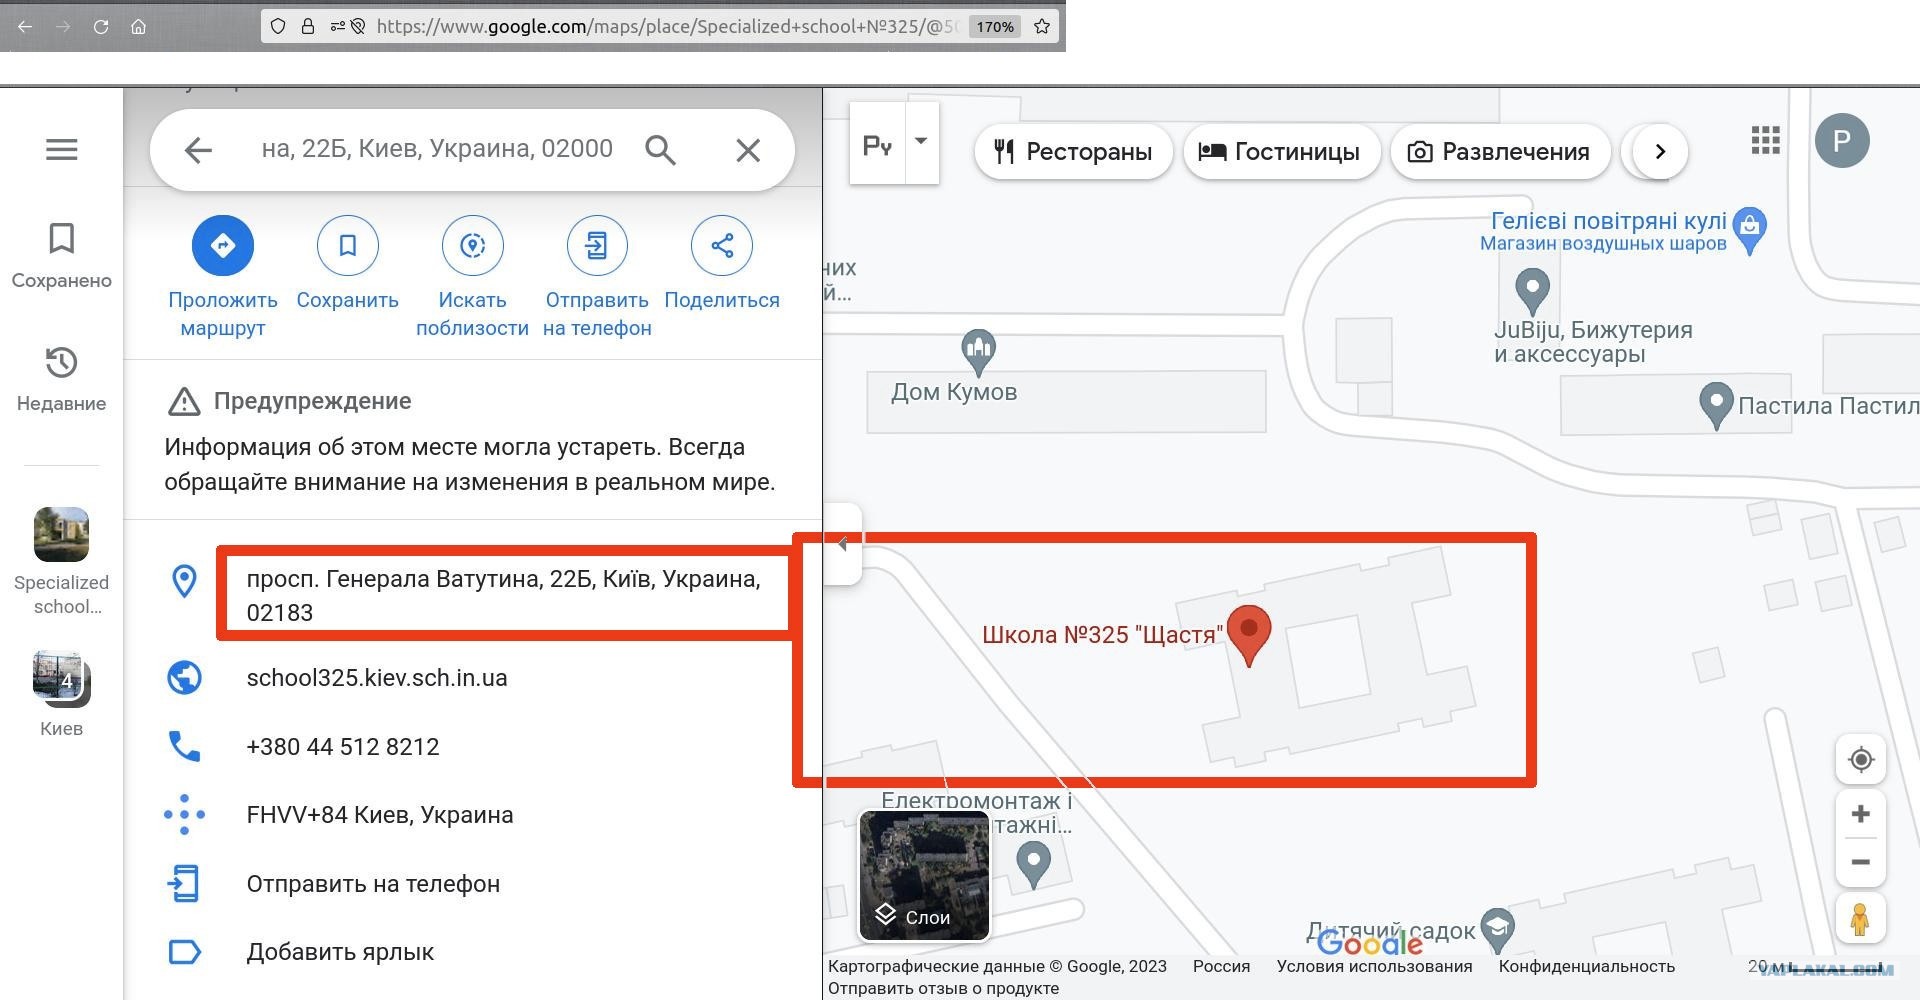Send the place to phone icon button
Viewport: 1920px width, 1000px height.
pyautogui.click(x=597, y=245)
